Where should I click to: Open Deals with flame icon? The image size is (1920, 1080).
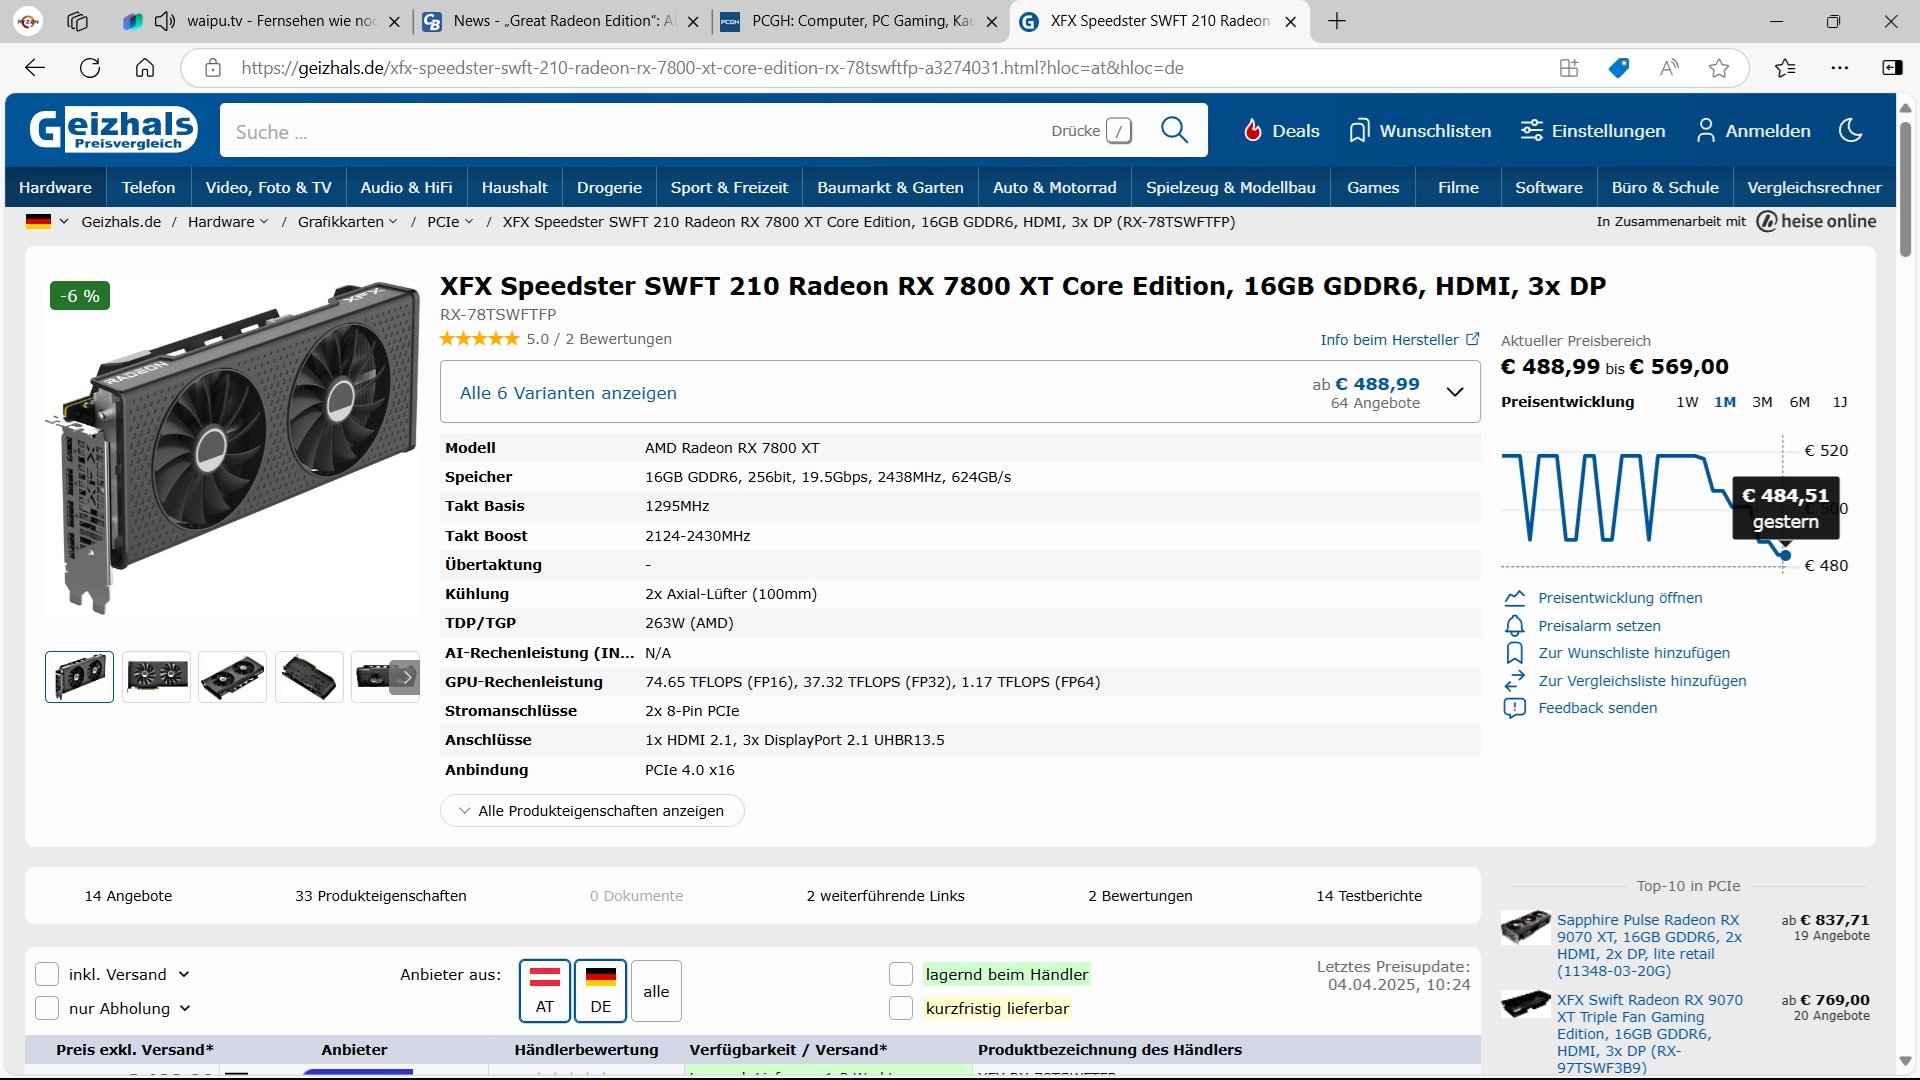(1281, 131)
